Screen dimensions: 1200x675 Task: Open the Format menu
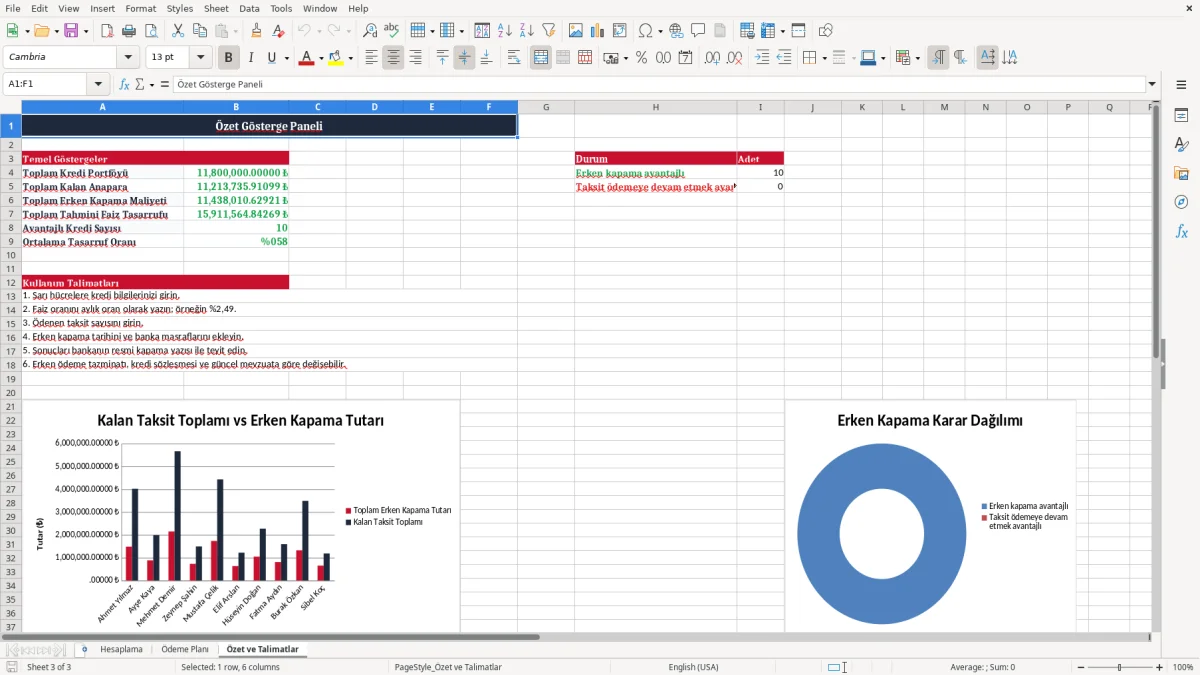tap(141, 8)
